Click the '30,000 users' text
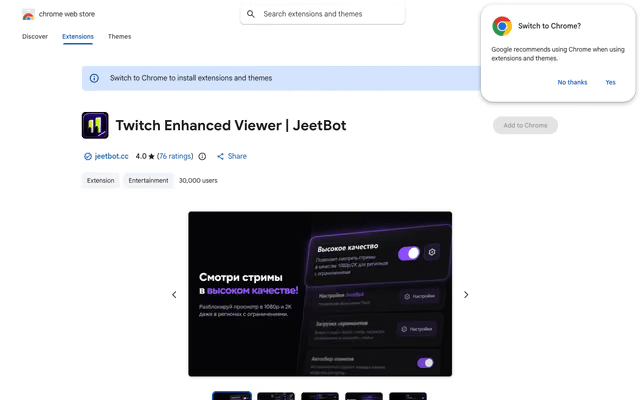640x400 pixels. (198, 180)
